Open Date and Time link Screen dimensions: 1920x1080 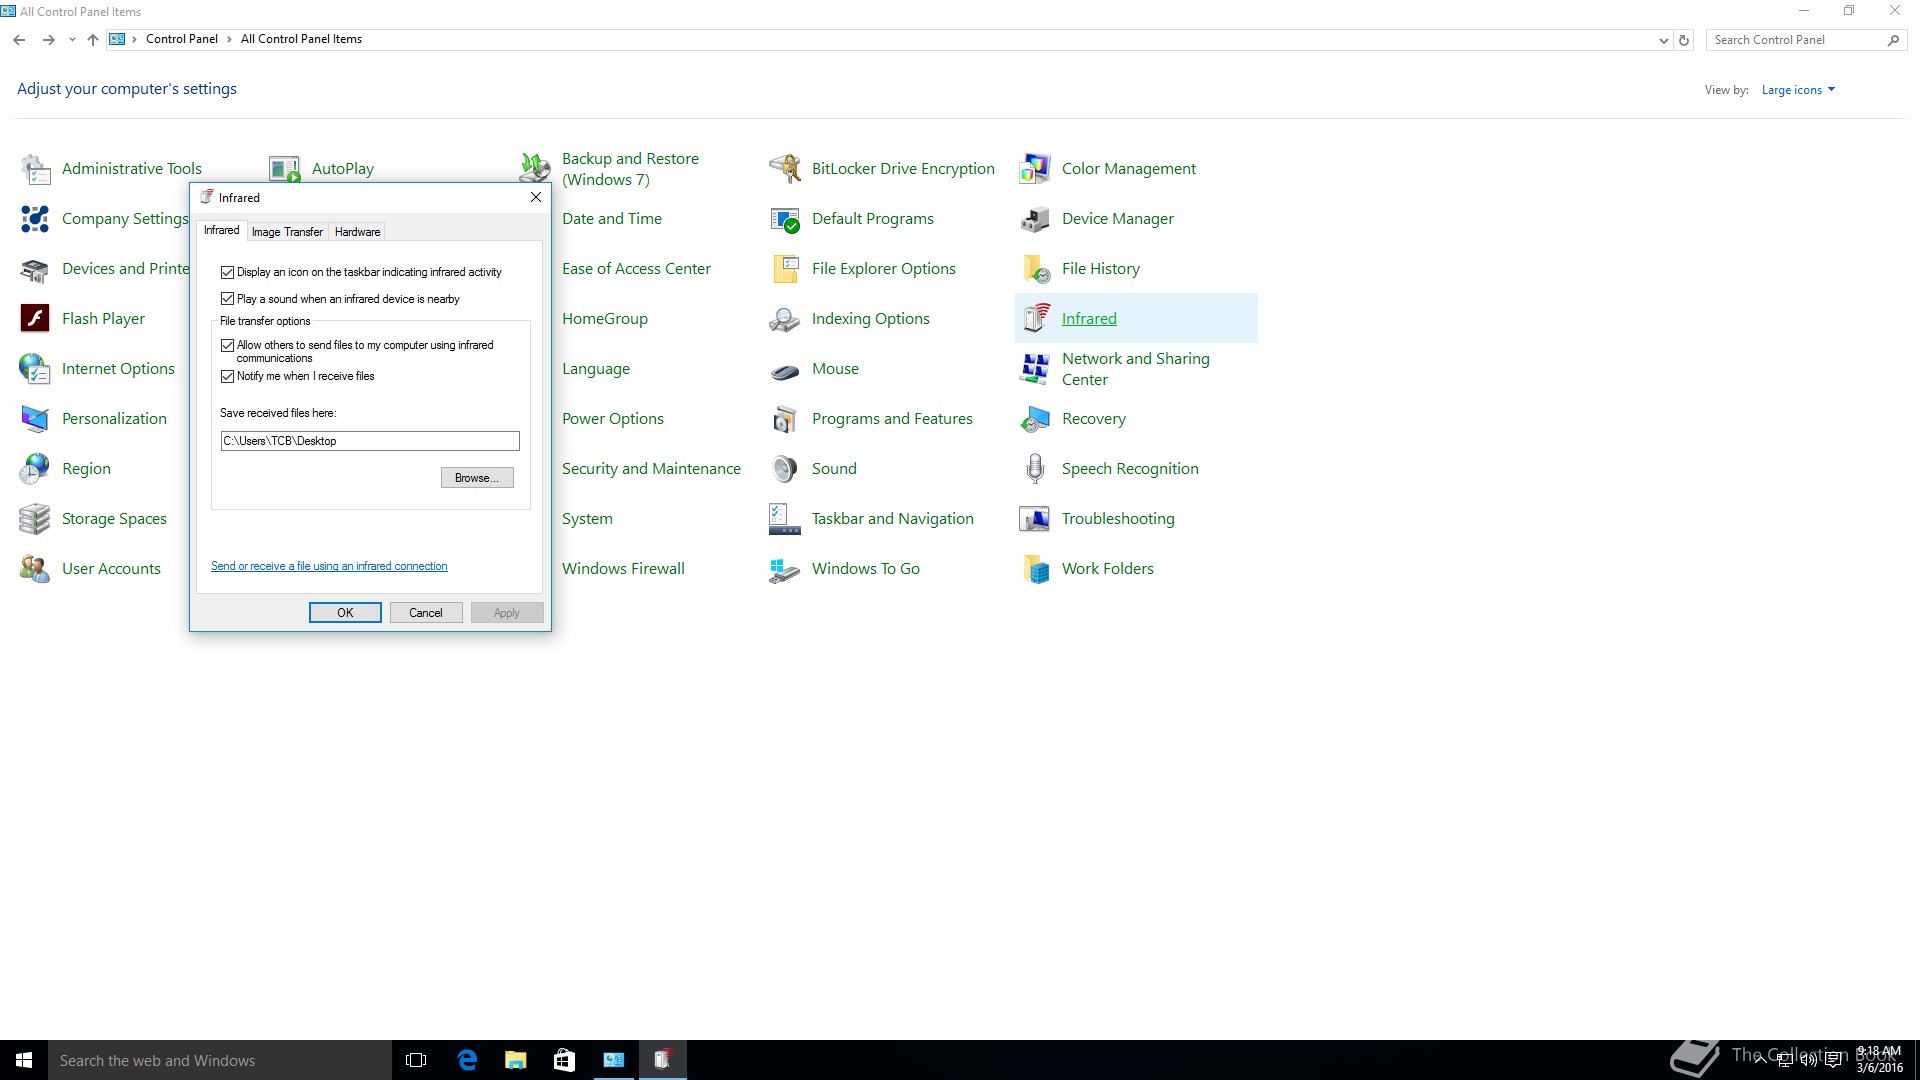(612, 219)
